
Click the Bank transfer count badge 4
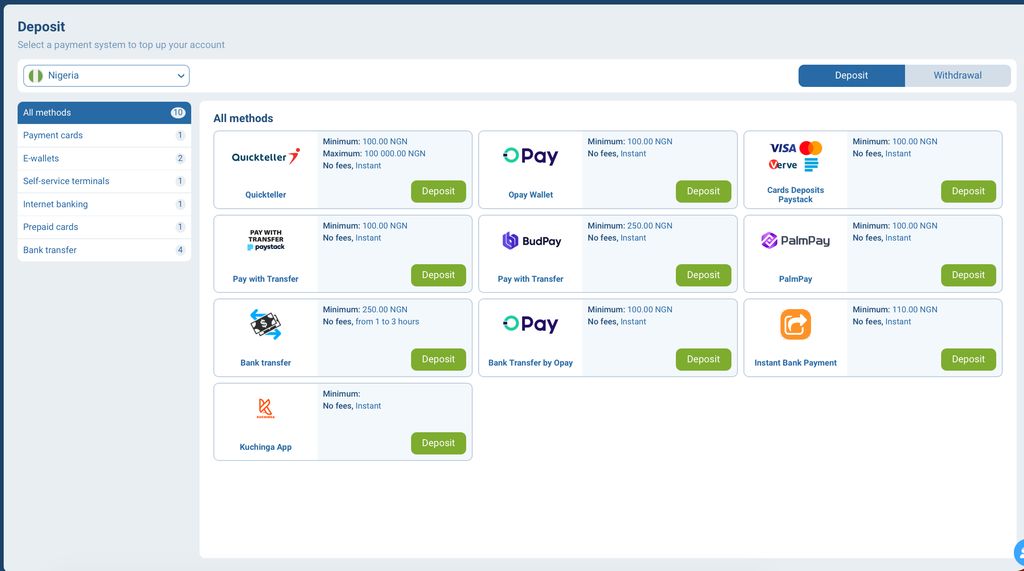[x=180, y=250]
